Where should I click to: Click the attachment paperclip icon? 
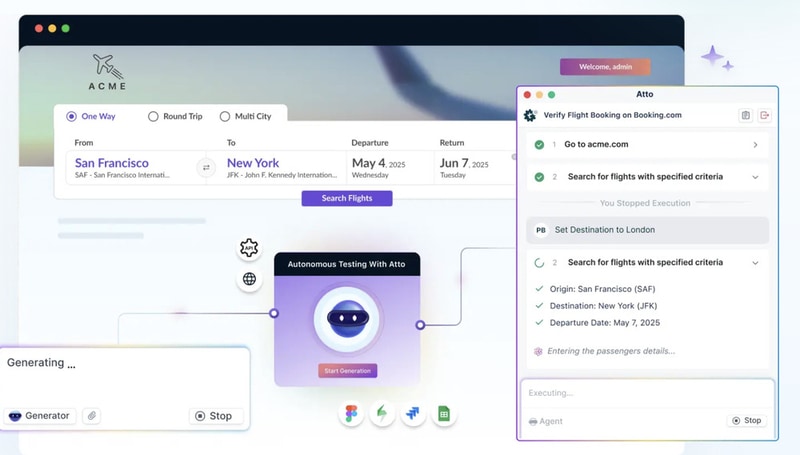point(91,416)
